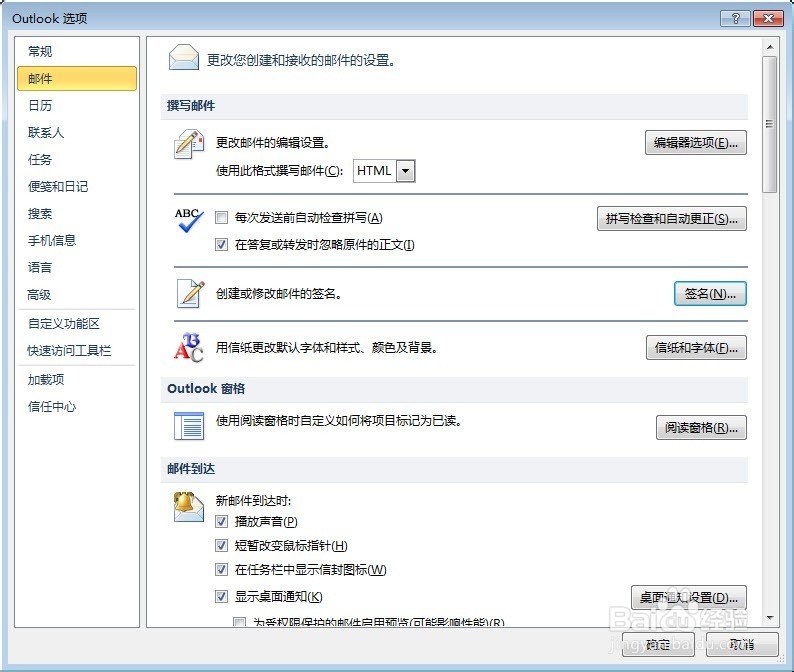The height and width of the screenshot is (672, 794).
Task: Toggle 短暂改变鼠标指针 checkbox
Action: (221, 545)
